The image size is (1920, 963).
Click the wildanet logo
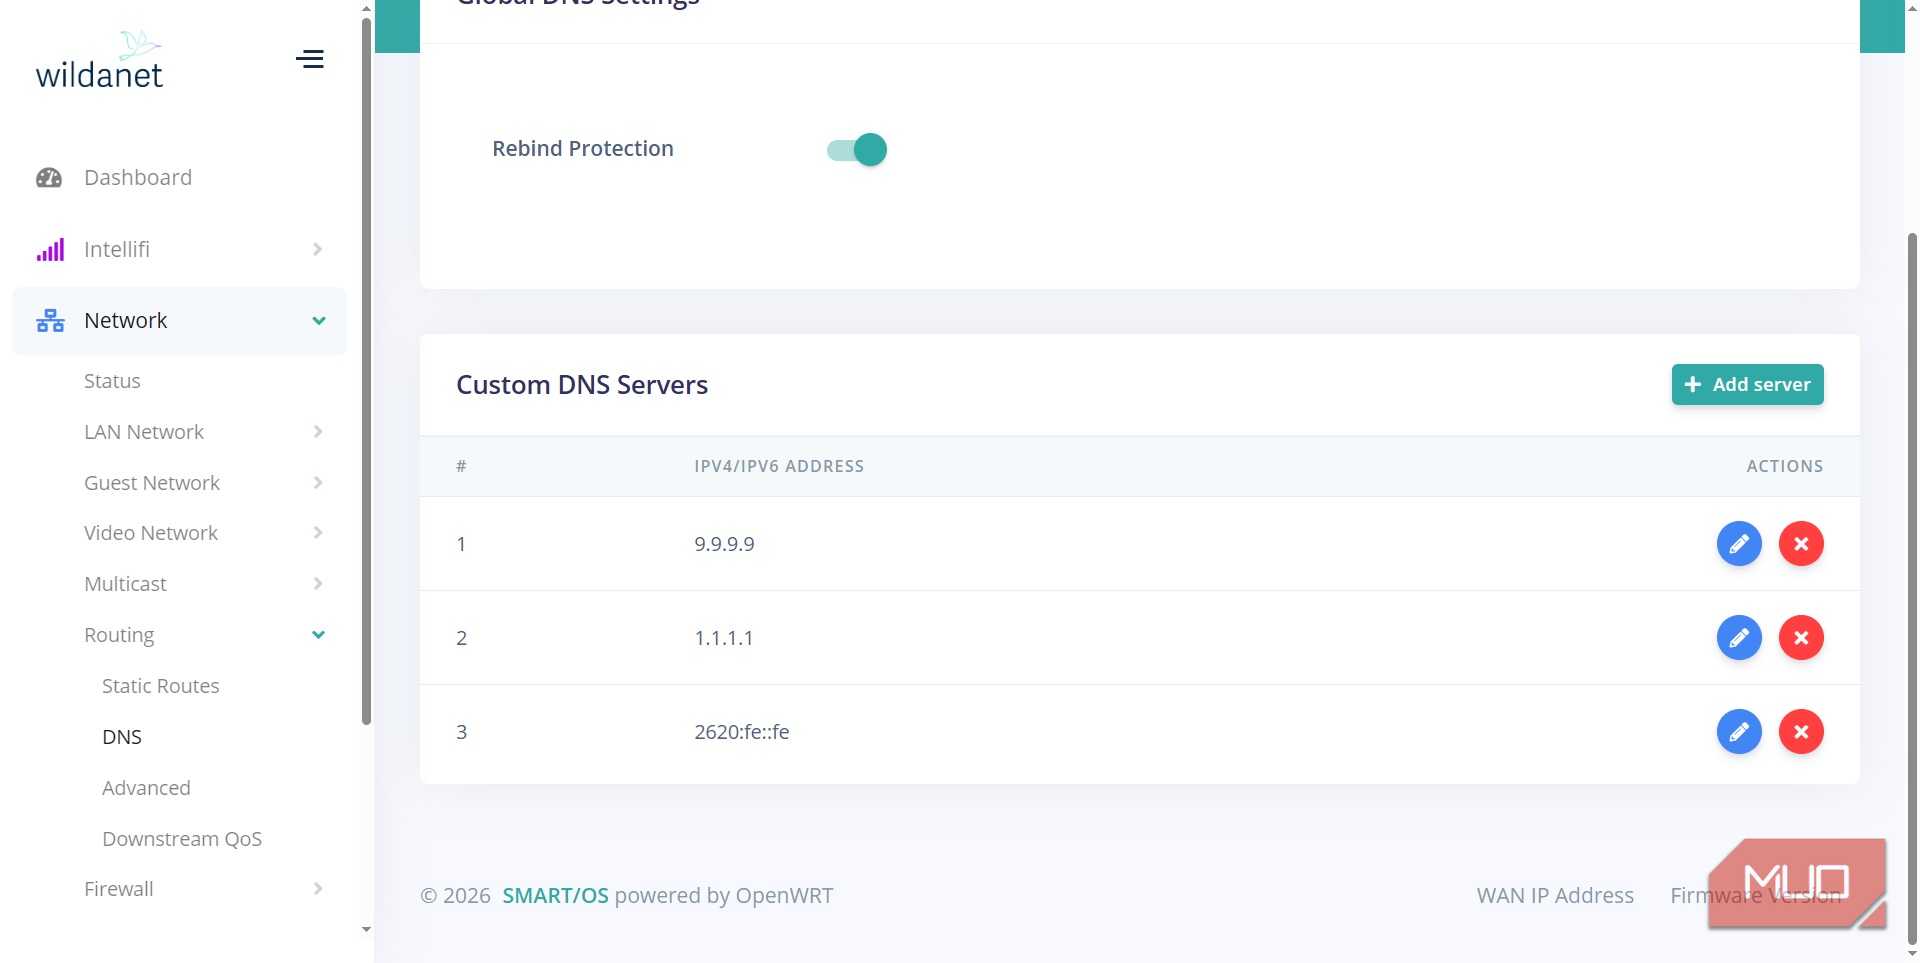coord(99,61)
